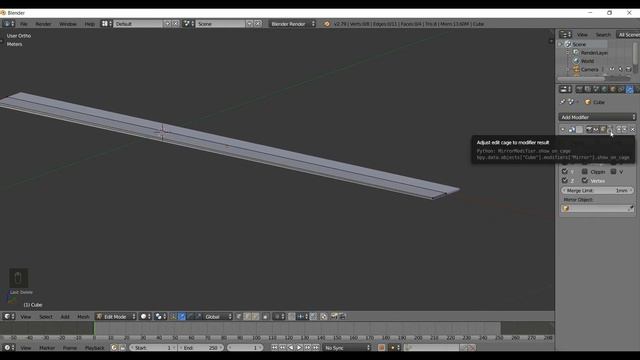This screenshot has width=640, height=360.
Task: Toggle the Camera visibility eye in the outliner
Action: (x=611, y=69)
